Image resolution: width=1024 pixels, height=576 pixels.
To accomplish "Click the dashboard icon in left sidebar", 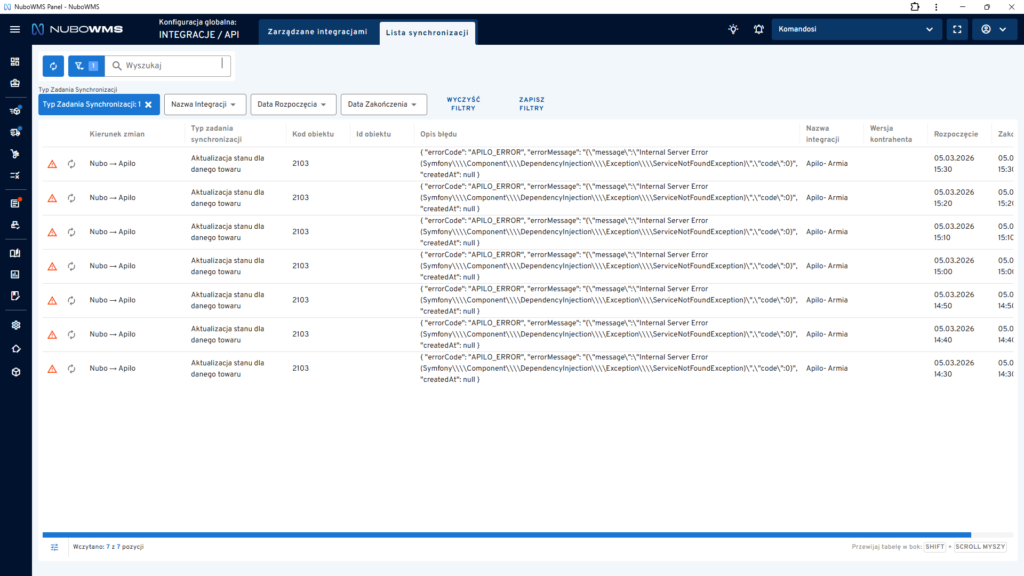I will pos(15,62).
